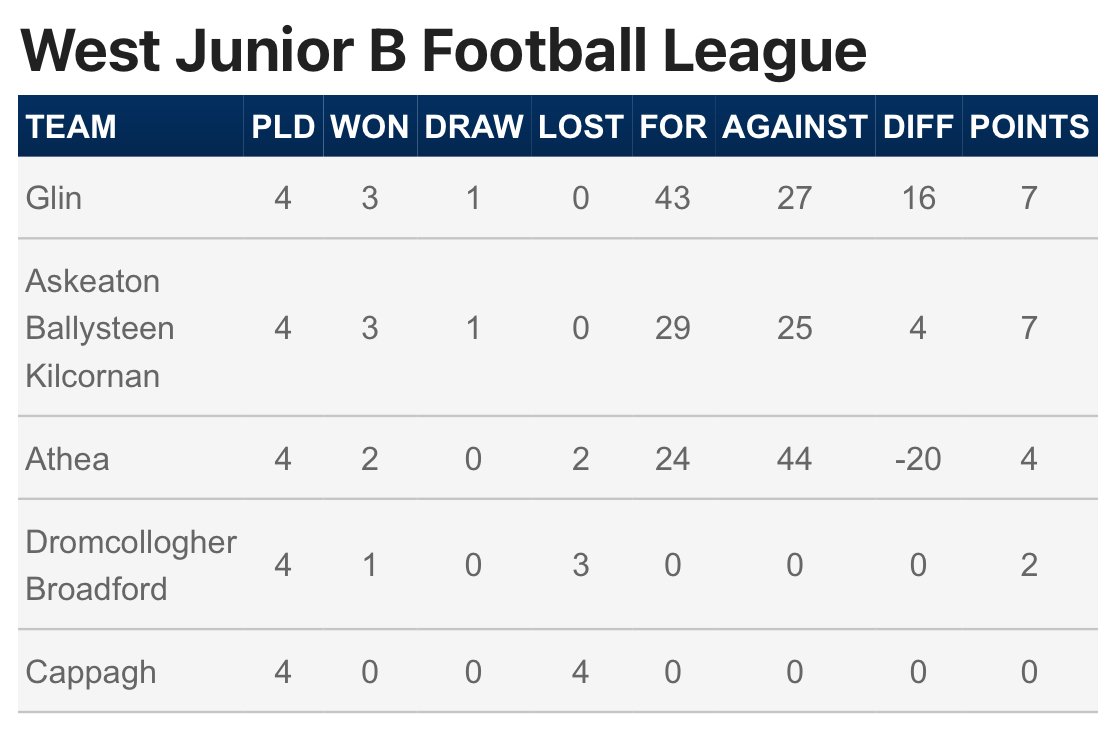Click Glin's for score 43
The width and height of the screenshot is (1115, 736).
[x=673, y=198]
